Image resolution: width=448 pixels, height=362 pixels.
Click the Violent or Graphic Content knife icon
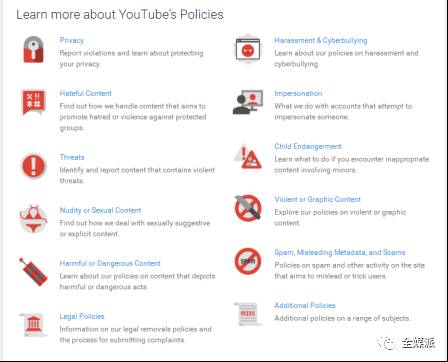click(x=248, y=208)
